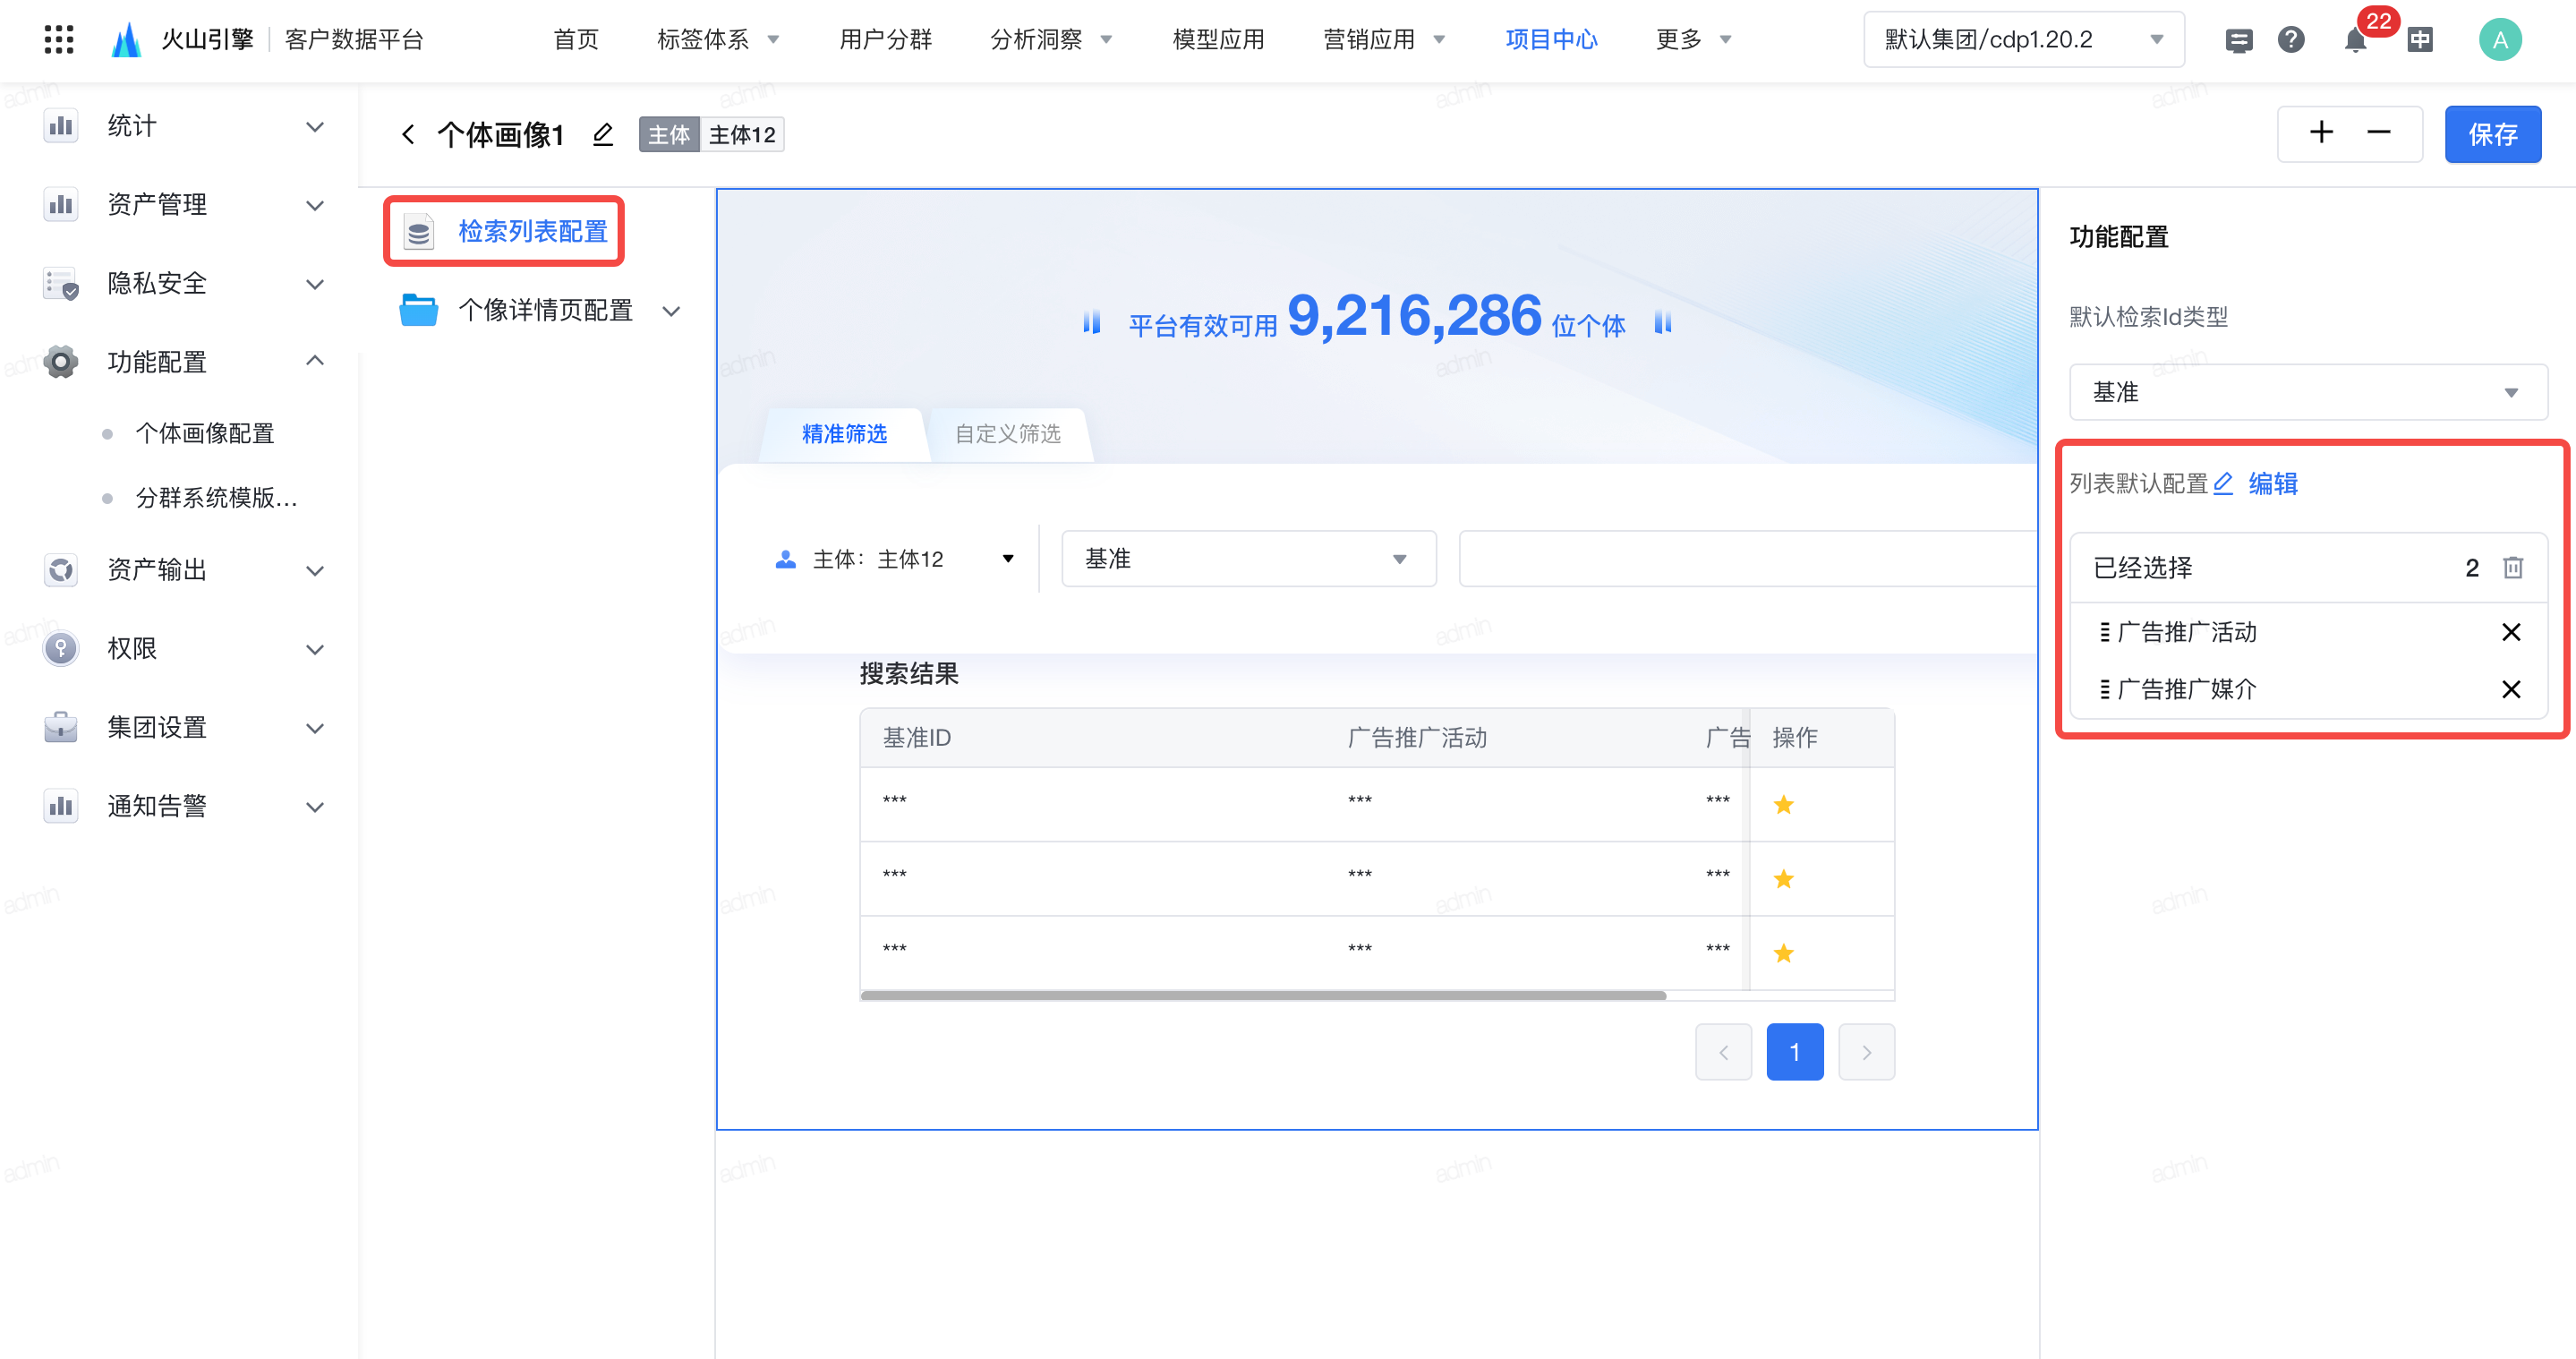The height and width of the screenshot is (1359, 2576).
Task: Open the messages chat icon
Action: [x=2238, y=40]
